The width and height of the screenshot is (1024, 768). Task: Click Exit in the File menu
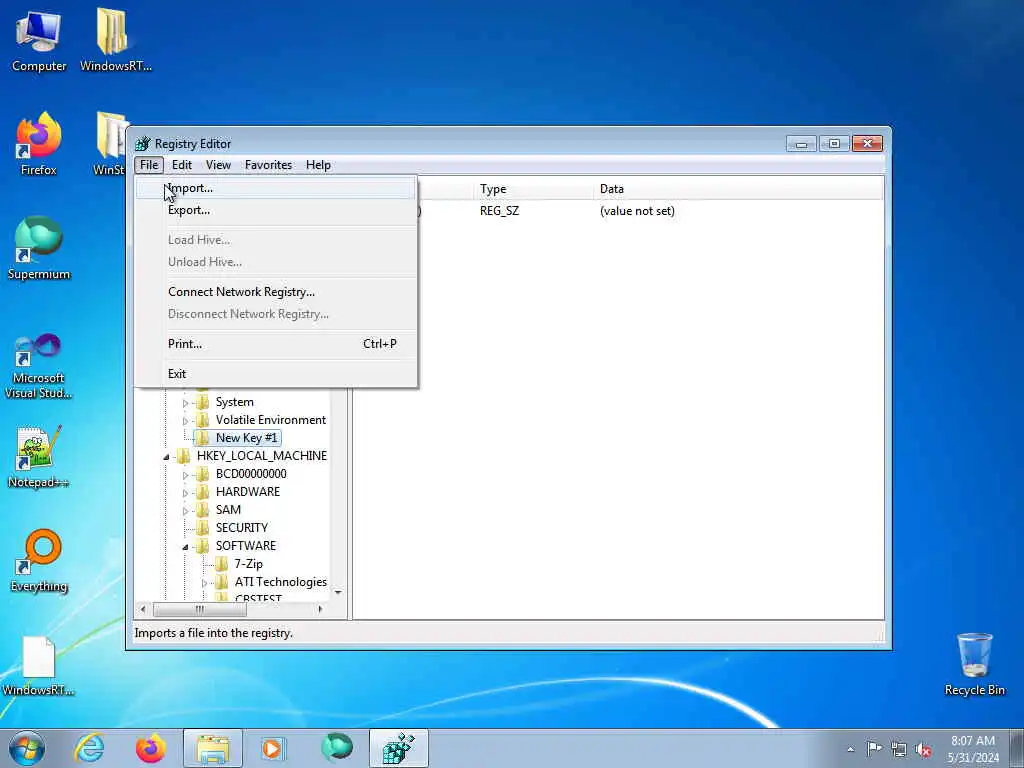275,374
